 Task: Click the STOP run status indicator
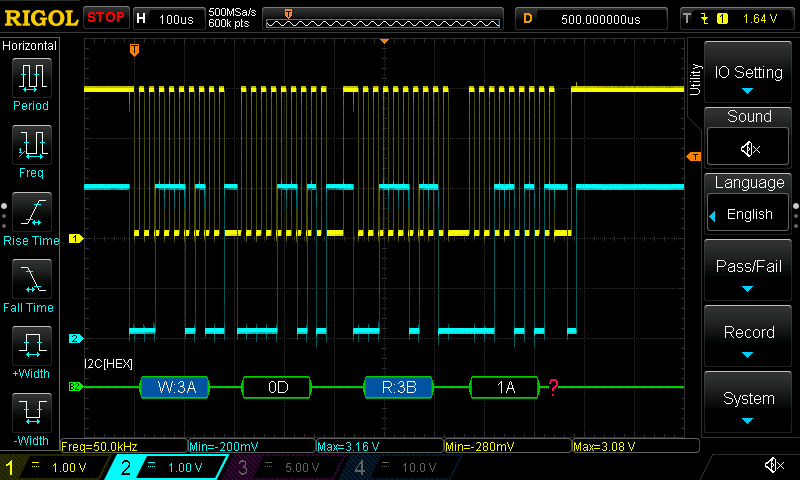(106, 17)
